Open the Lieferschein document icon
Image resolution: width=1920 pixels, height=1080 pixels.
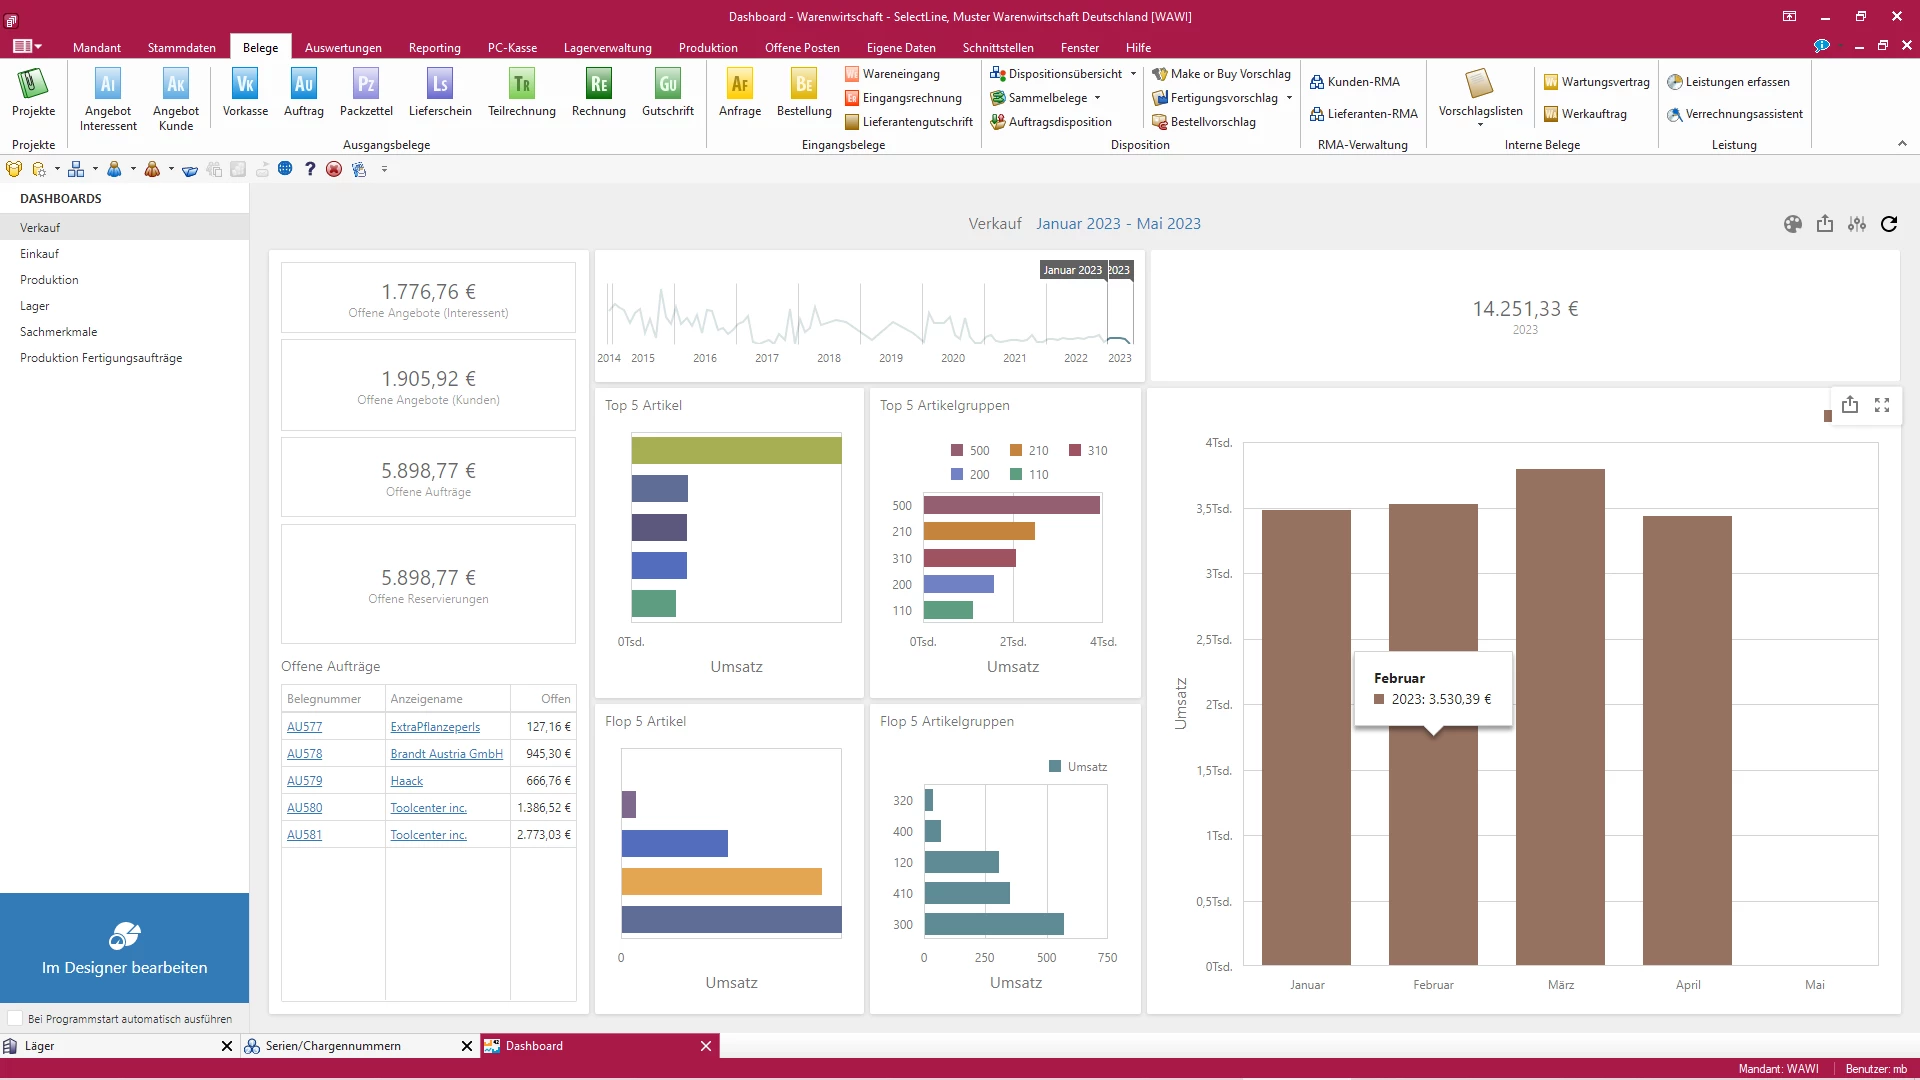tap(440, 92)
